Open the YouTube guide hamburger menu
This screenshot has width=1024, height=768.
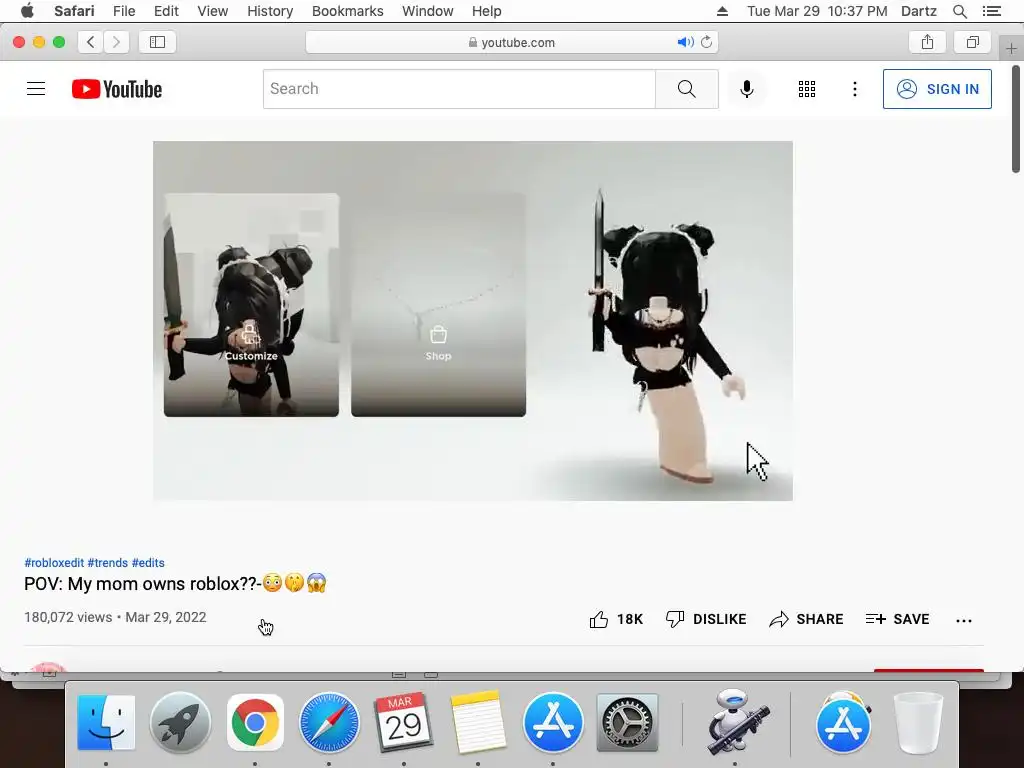point(36,89)
